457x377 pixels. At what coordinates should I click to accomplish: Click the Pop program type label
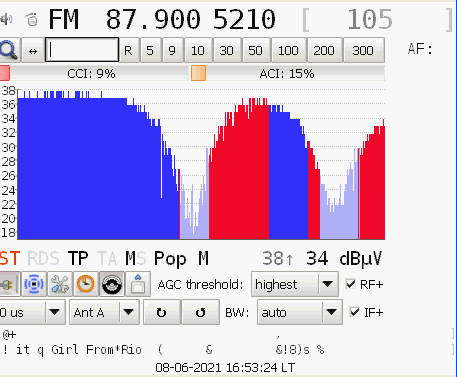coord(170,259)
